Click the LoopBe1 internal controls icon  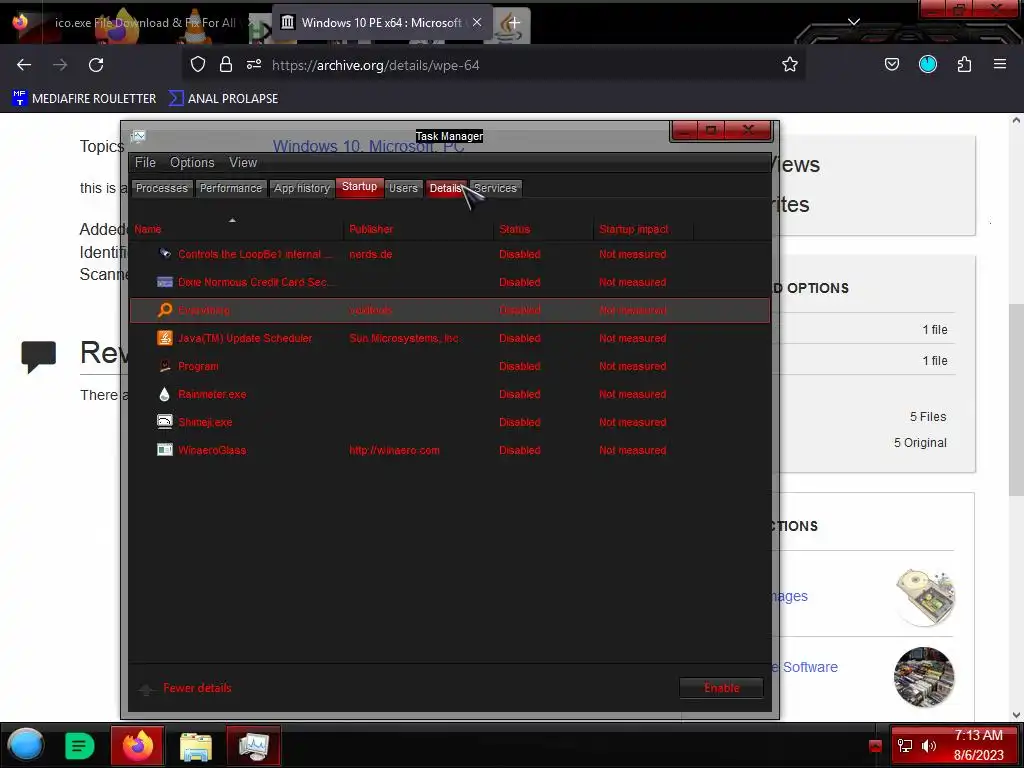point(165,254)
